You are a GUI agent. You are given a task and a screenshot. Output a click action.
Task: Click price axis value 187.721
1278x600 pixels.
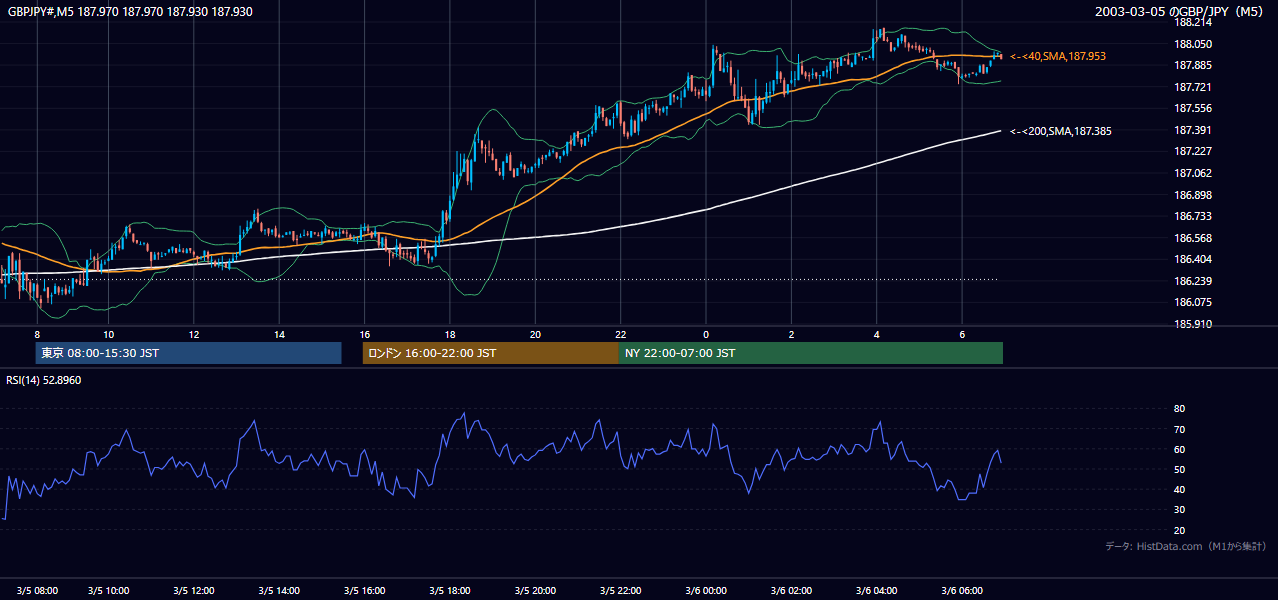[1193, 87]
